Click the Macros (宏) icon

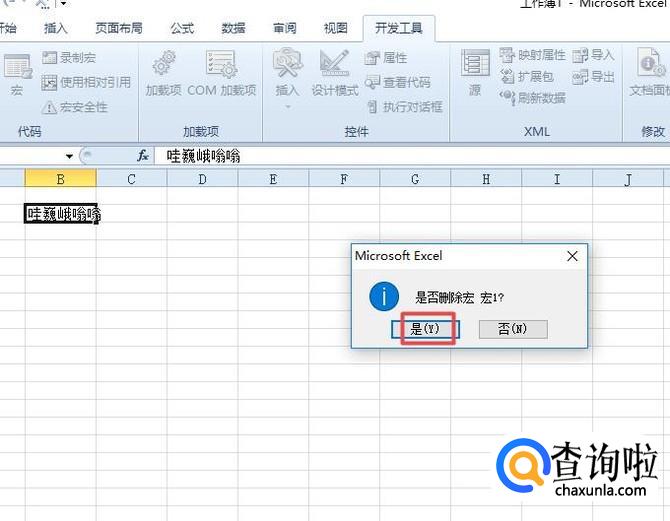(x=17, y=75)
